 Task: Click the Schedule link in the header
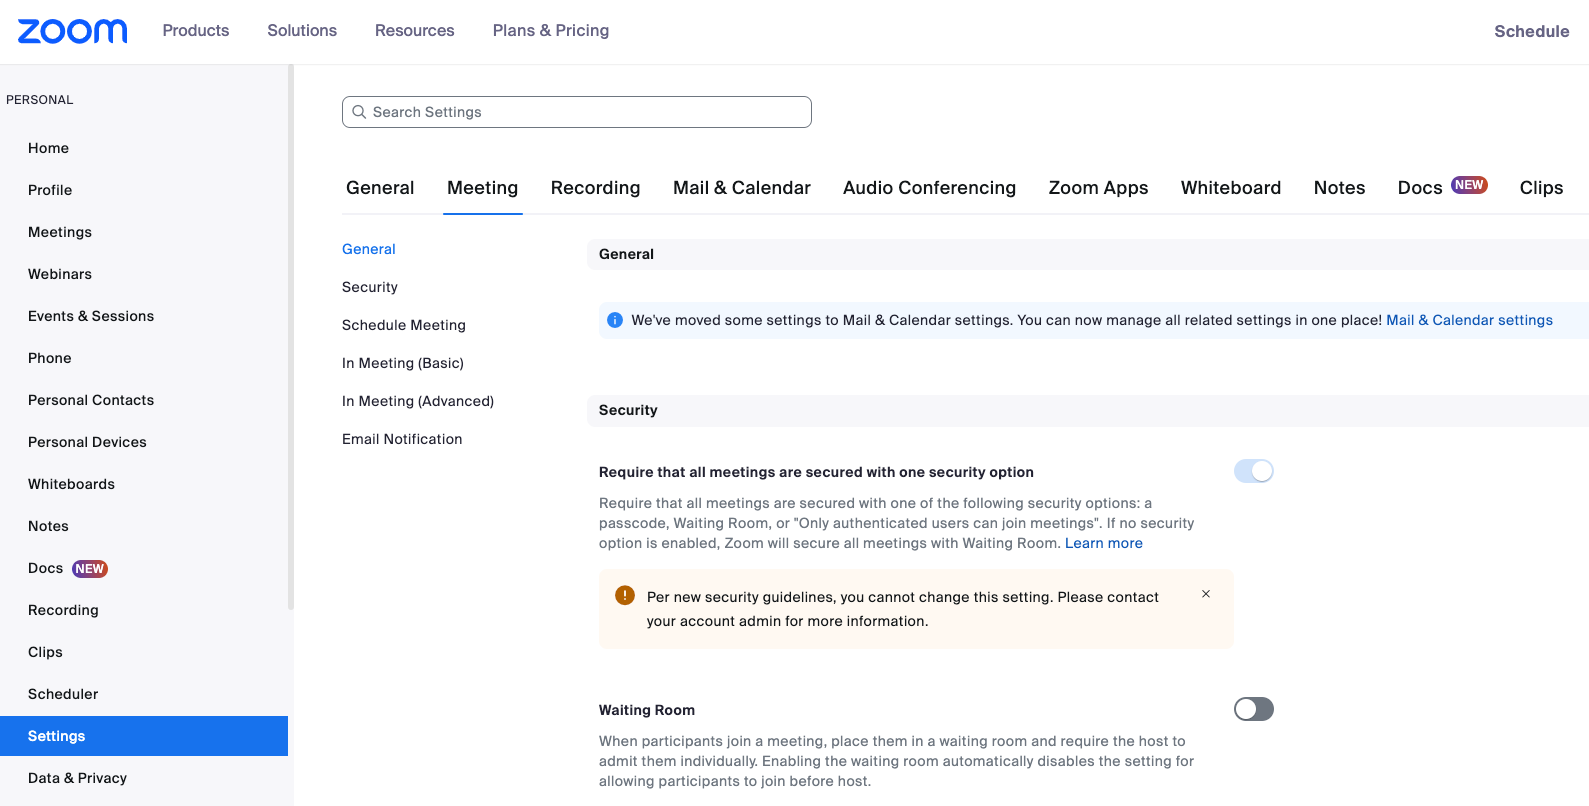1532,31
